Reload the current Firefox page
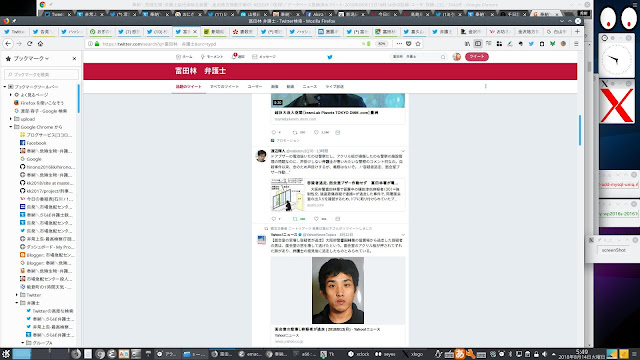This screenshot has width=640, height=360. click(29, 44)
